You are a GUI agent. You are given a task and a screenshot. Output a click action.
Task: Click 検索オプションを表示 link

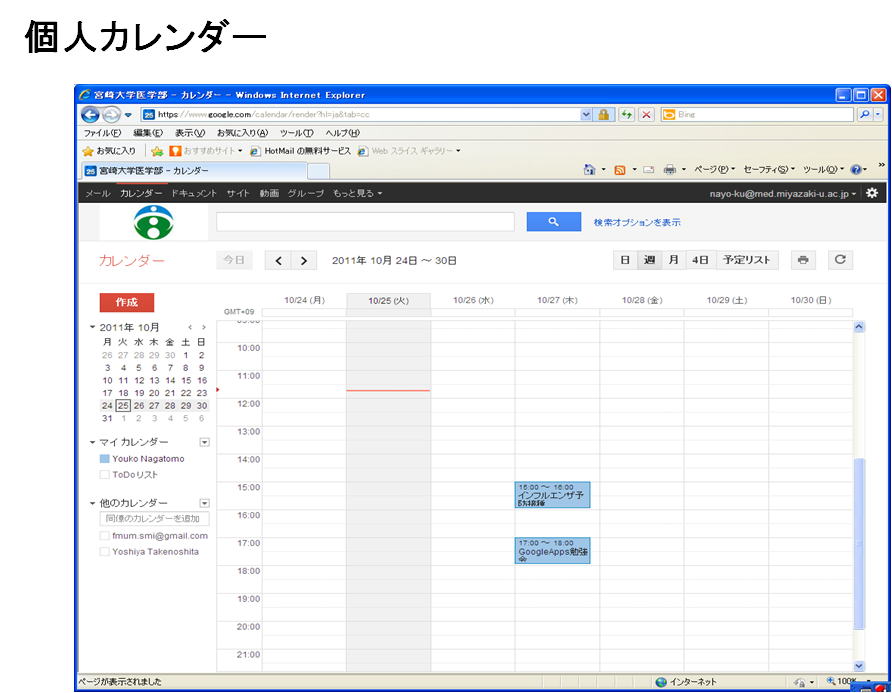[x=637, y=223]
